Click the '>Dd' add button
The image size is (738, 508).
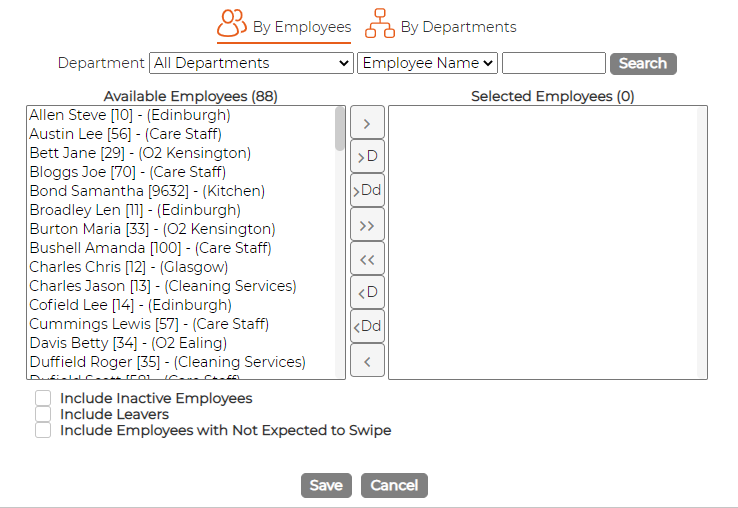click(x=367, y=190)
